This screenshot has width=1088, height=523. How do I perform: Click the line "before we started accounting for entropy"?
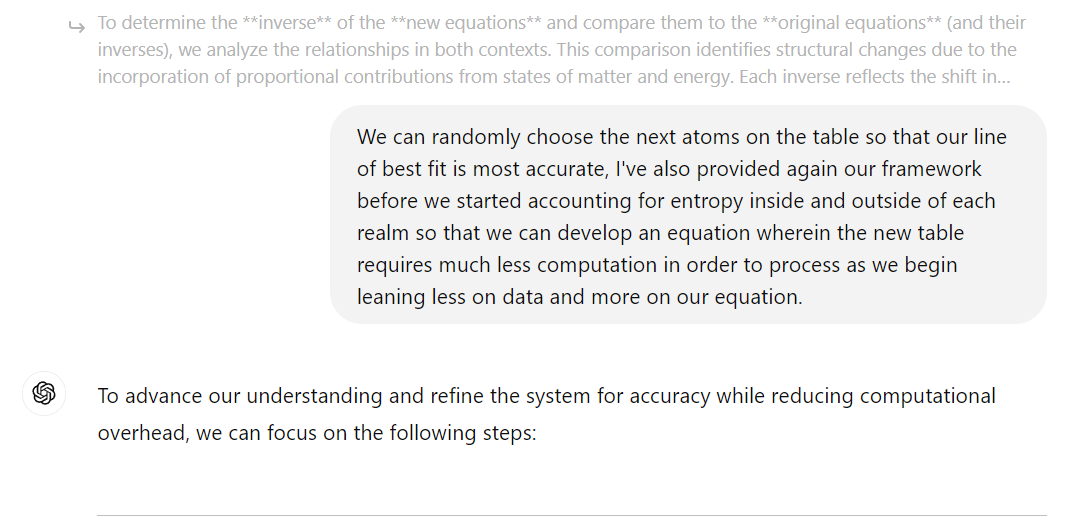coord(676,200)
